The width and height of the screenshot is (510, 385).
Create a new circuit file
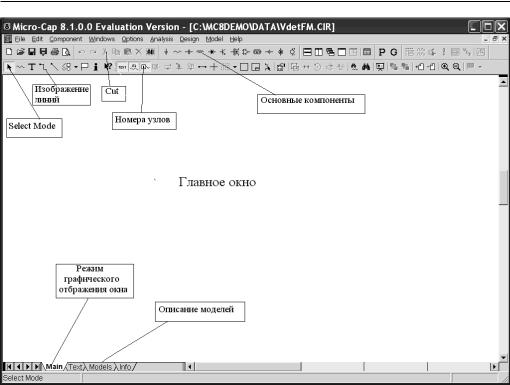click(9, 52)
